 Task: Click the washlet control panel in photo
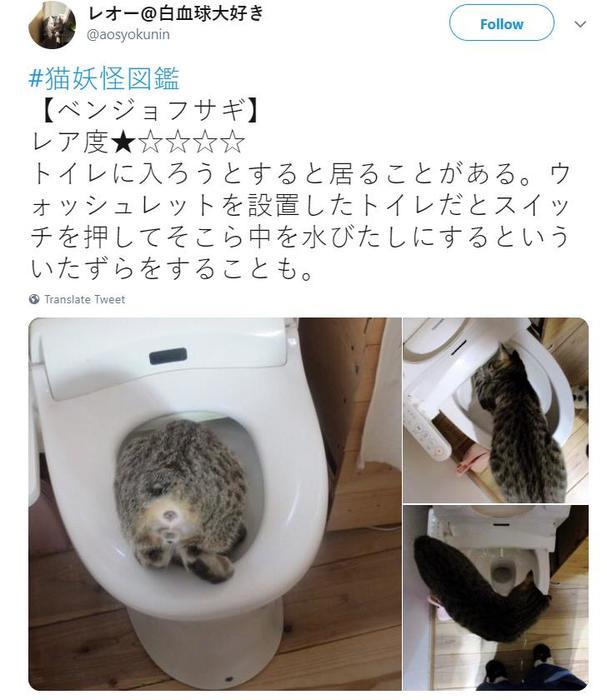pyautogui.click(x=425, y=424)
